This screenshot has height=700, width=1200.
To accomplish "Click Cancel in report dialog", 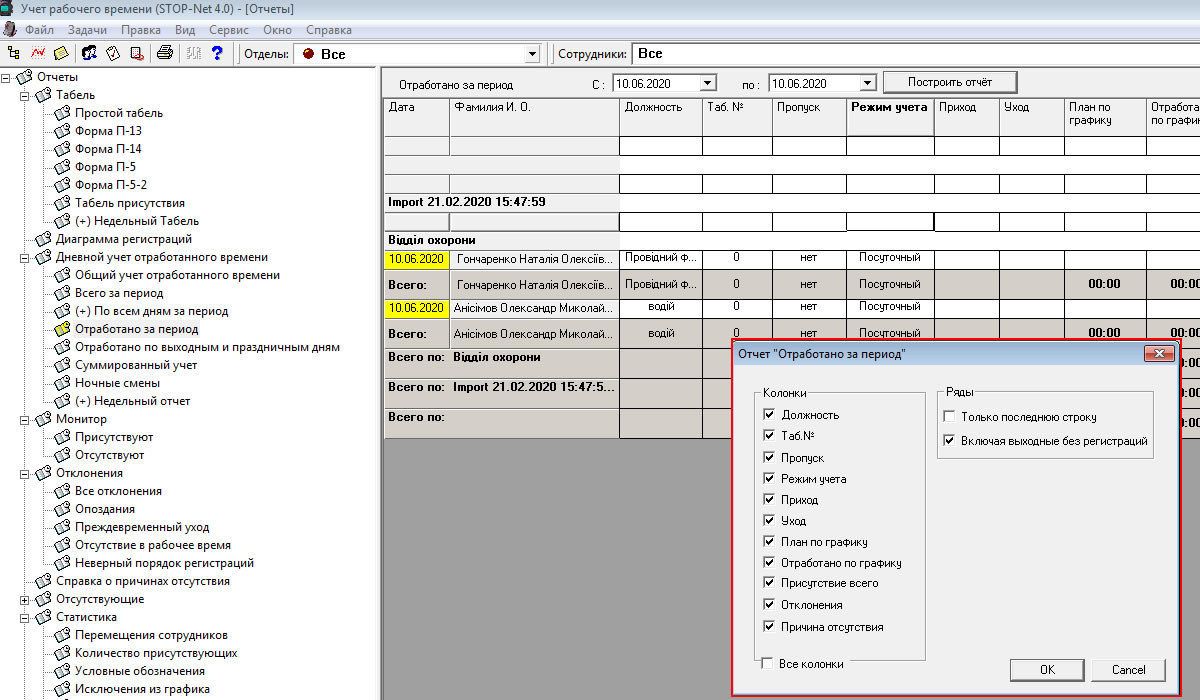I will (1128, 669).
